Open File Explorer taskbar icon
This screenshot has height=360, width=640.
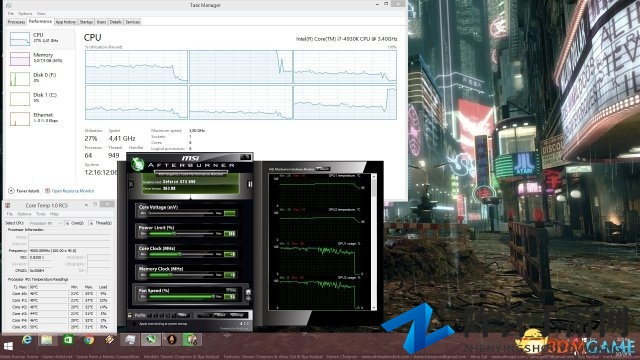tap(47, 340)
